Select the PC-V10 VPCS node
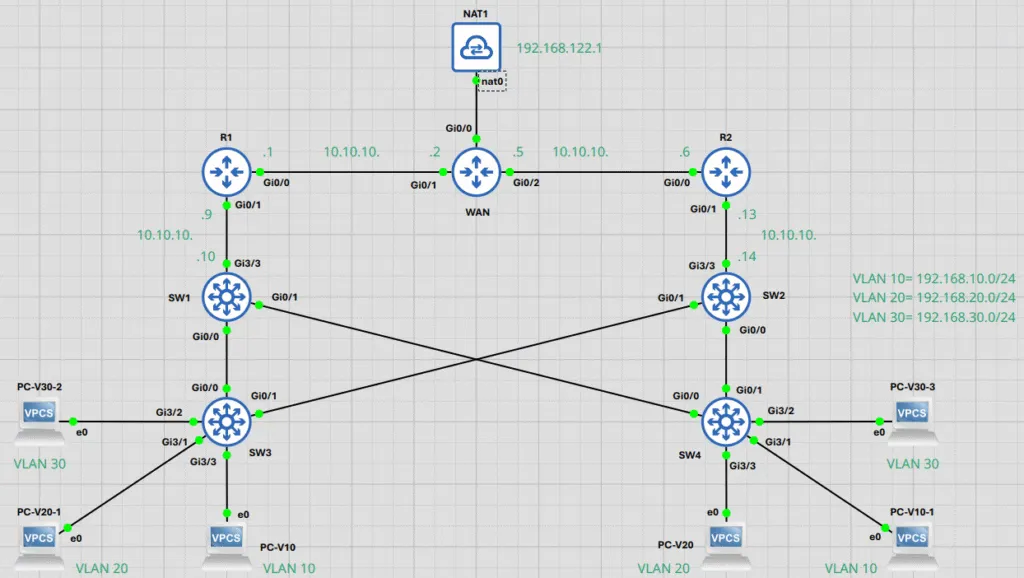Image resolution: width=1024 pixels, height=578 pixels. click(x=226, y=545)
